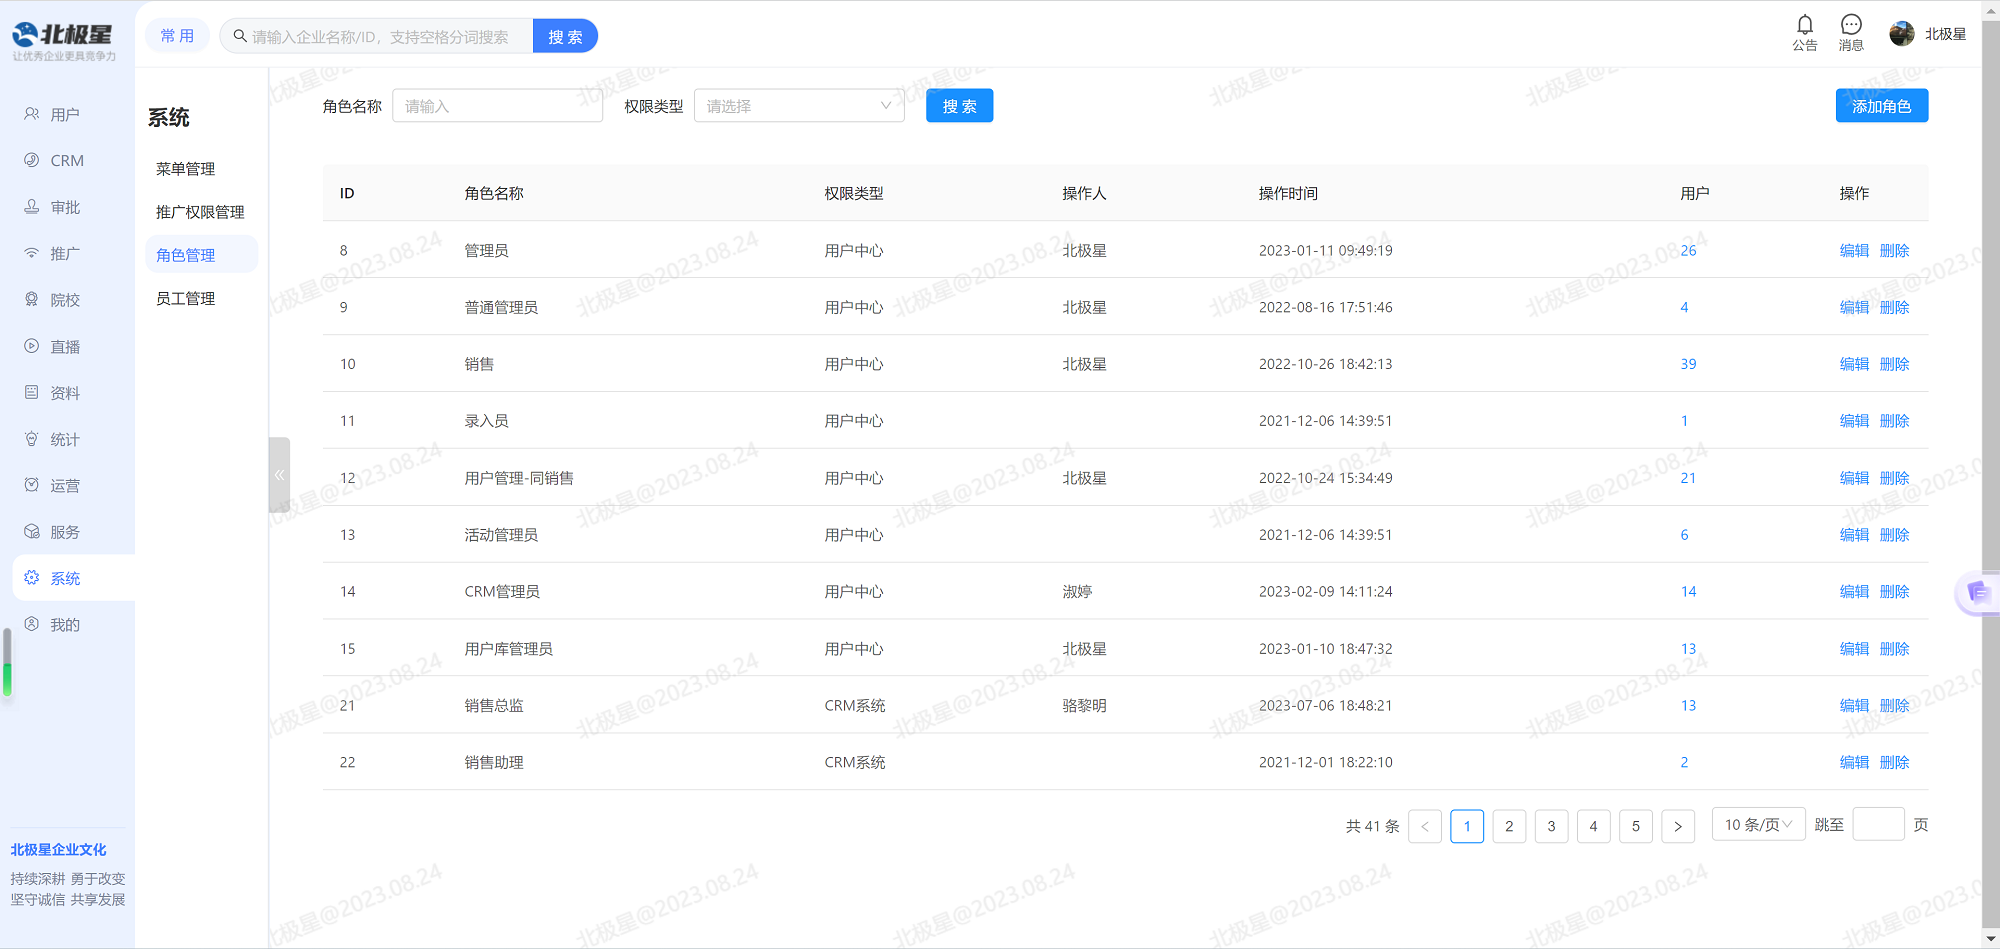Go to page 4
The width and height of the screenshot is (2000, 949).
[x=1593, y=826]
